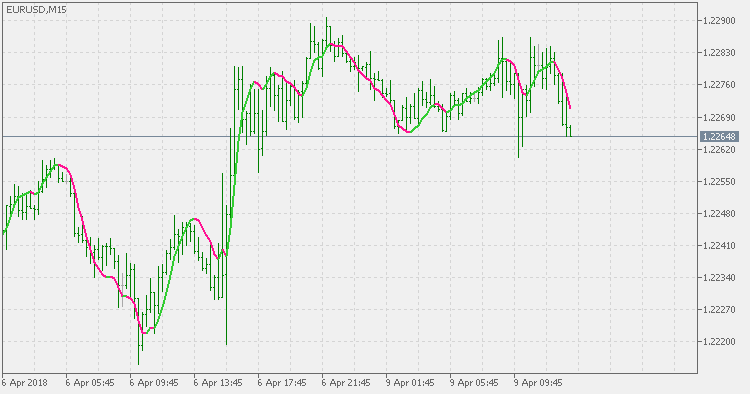Click the 9 Apr 01:45 time label

coord(410,383)
